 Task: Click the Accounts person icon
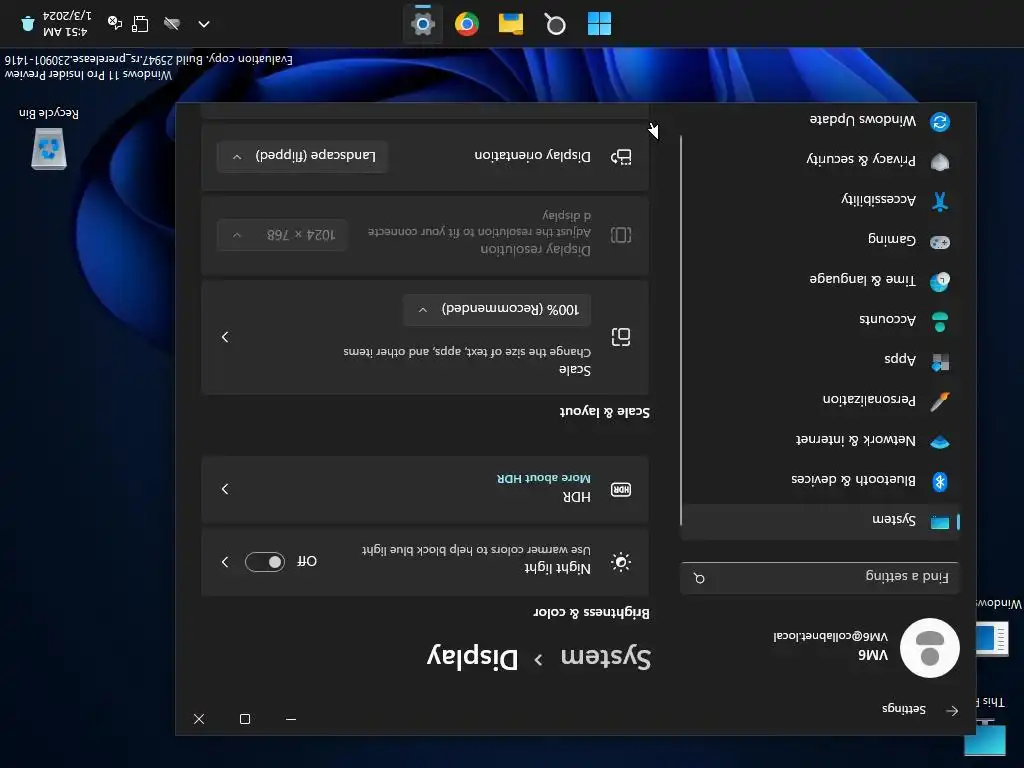(x=940, y=321)
